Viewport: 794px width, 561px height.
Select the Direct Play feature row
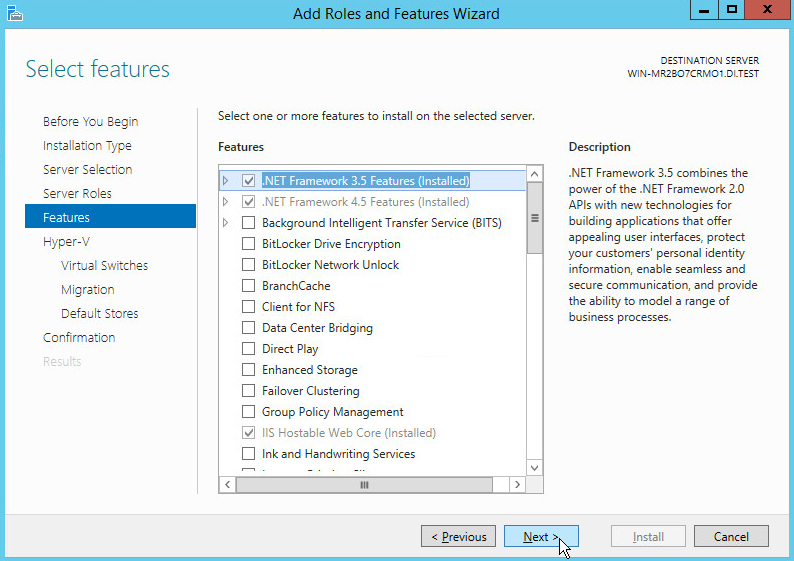click(290, 349)
